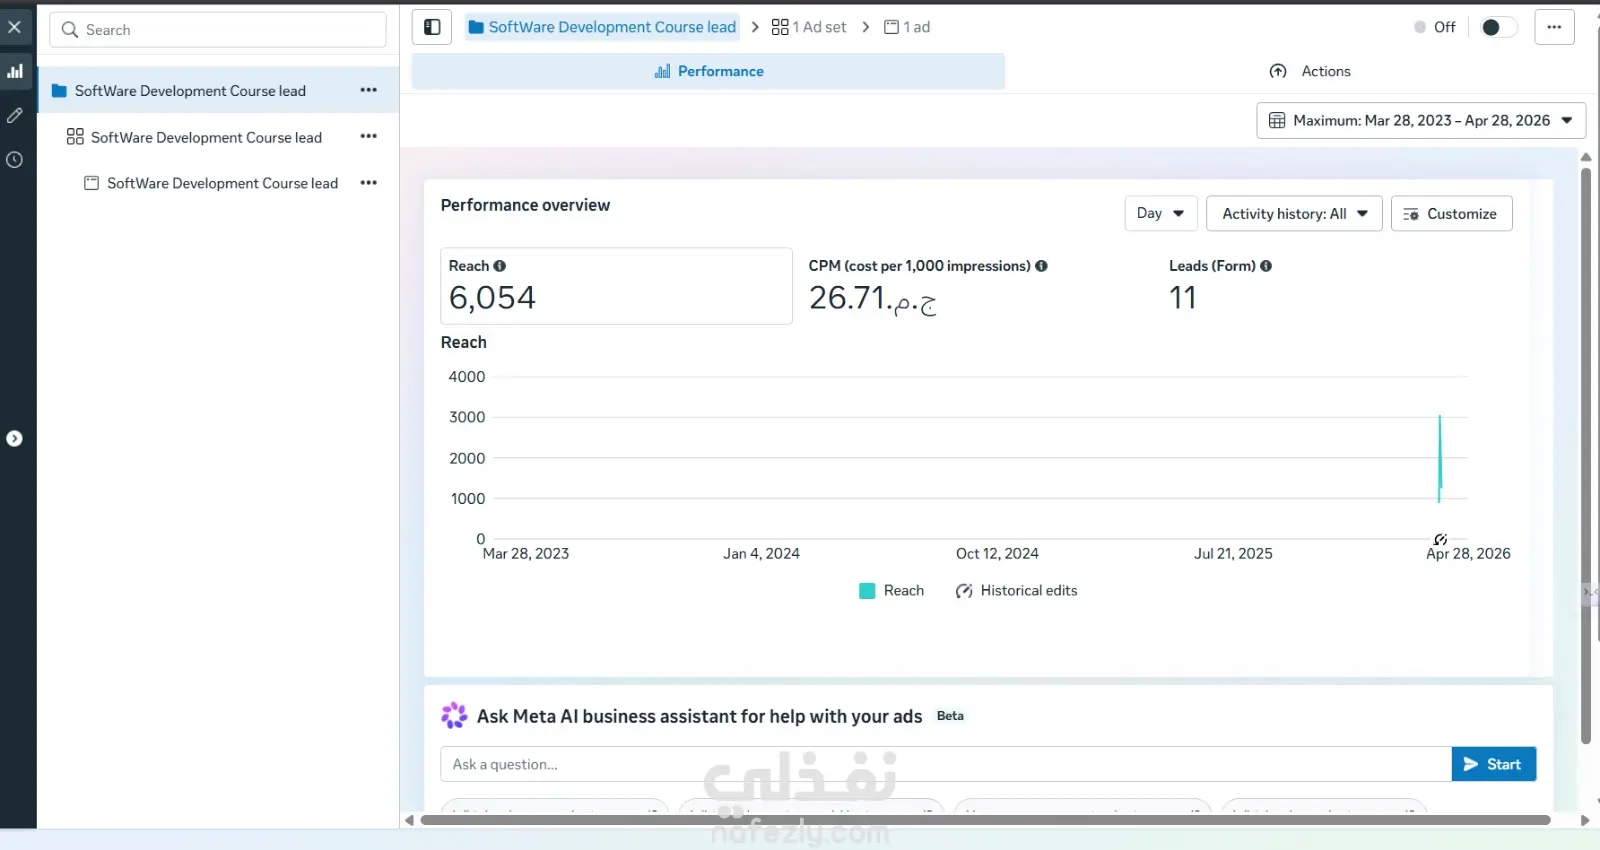The height and width of the screenshot is (850, 1600).
Task: Focus the 'Ask a question...' input
Action: click(x=946, y=764)
